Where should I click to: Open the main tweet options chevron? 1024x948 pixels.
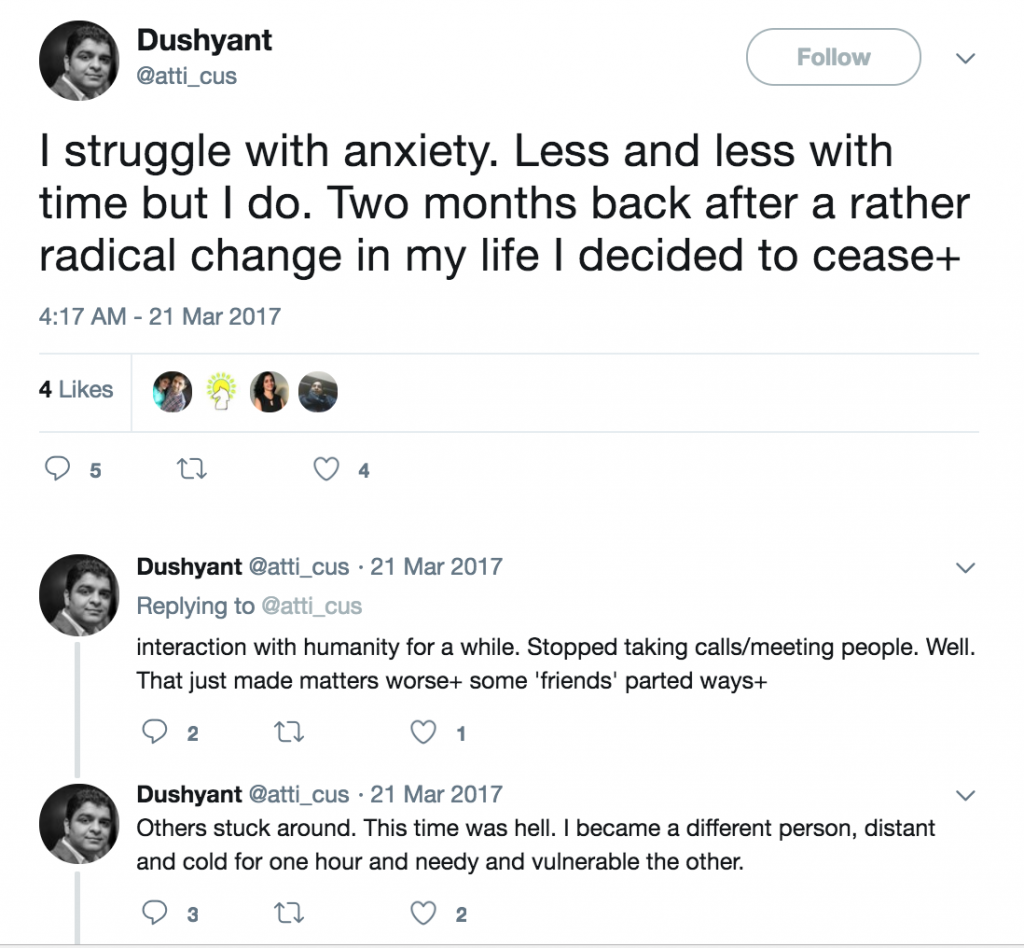(x=965, y=59)
